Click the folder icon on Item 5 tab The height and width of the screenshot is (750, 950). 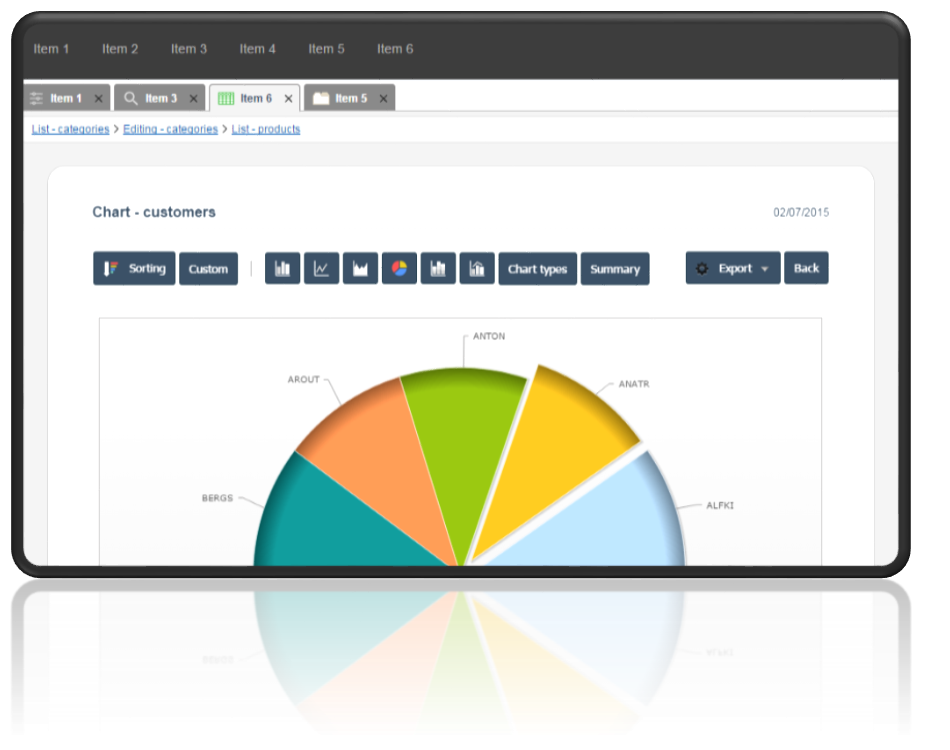[321, 98]
